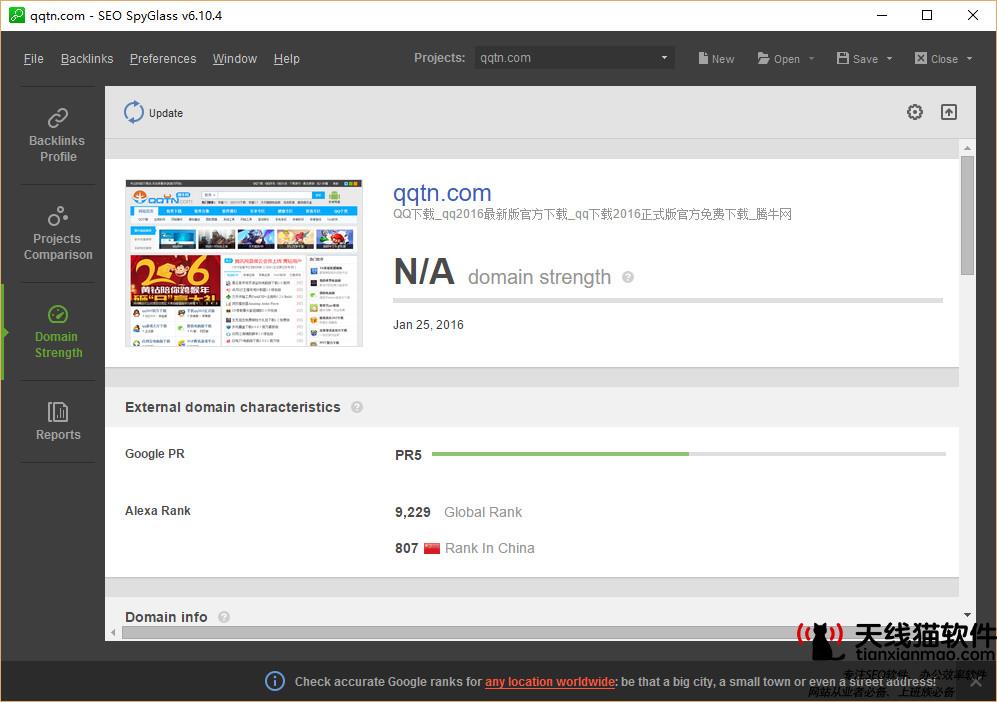This screenshot has height=702, width=997.
Task: Open the Backlinks Profile sidebar section
Action: coord(57,135)
